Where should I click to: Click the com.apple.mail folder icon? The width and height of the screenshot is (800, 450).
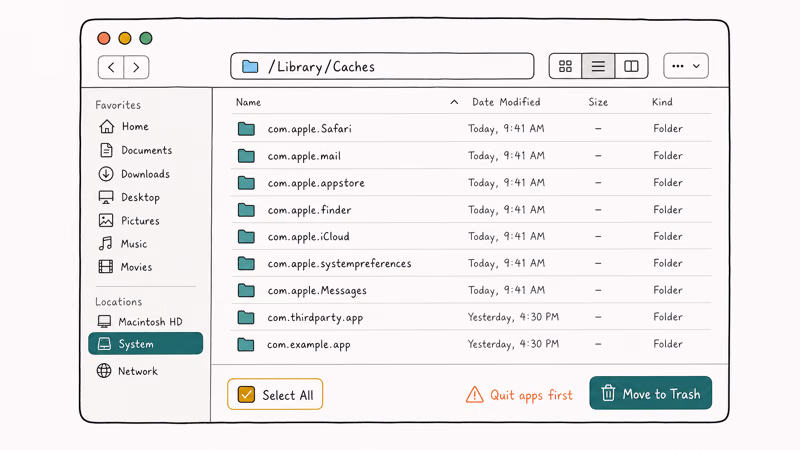[246, 156]
